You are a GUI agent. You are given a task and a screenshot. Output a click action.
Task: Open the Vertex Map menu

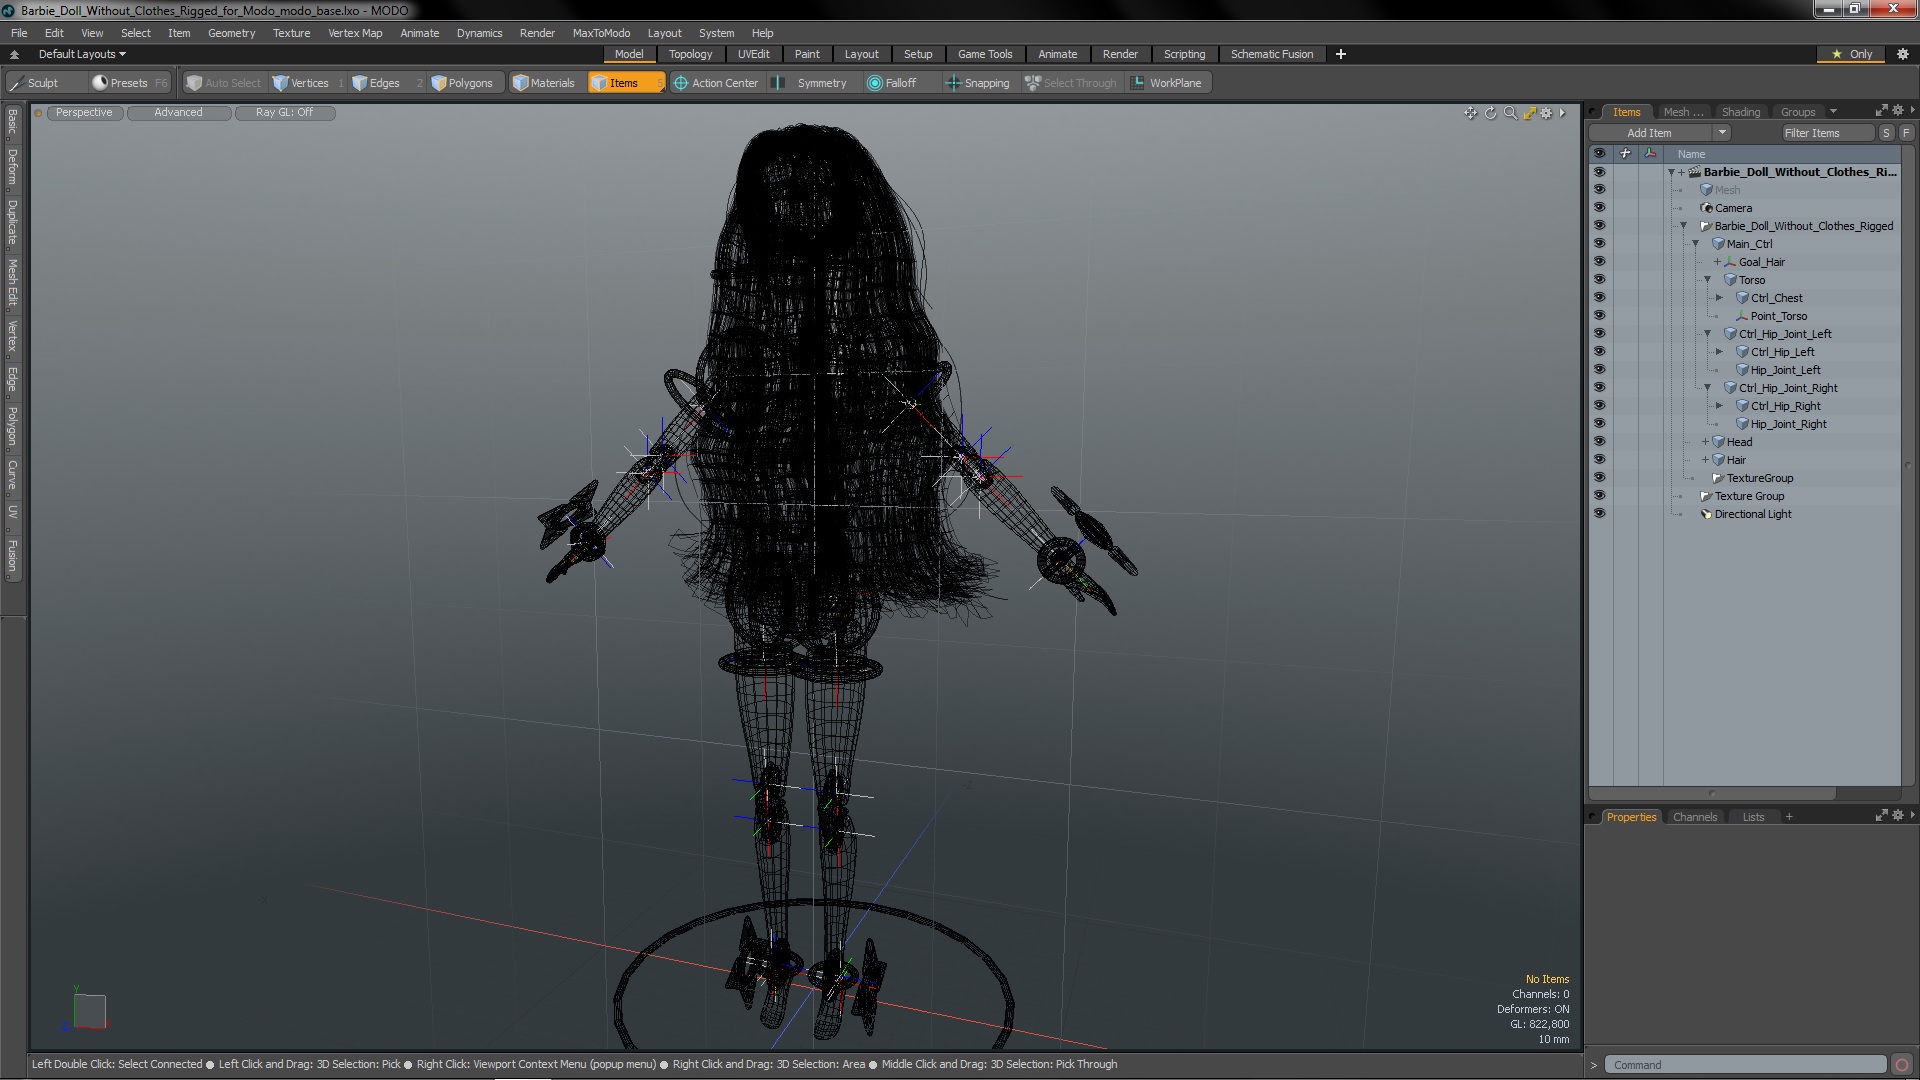coord(355,33)
